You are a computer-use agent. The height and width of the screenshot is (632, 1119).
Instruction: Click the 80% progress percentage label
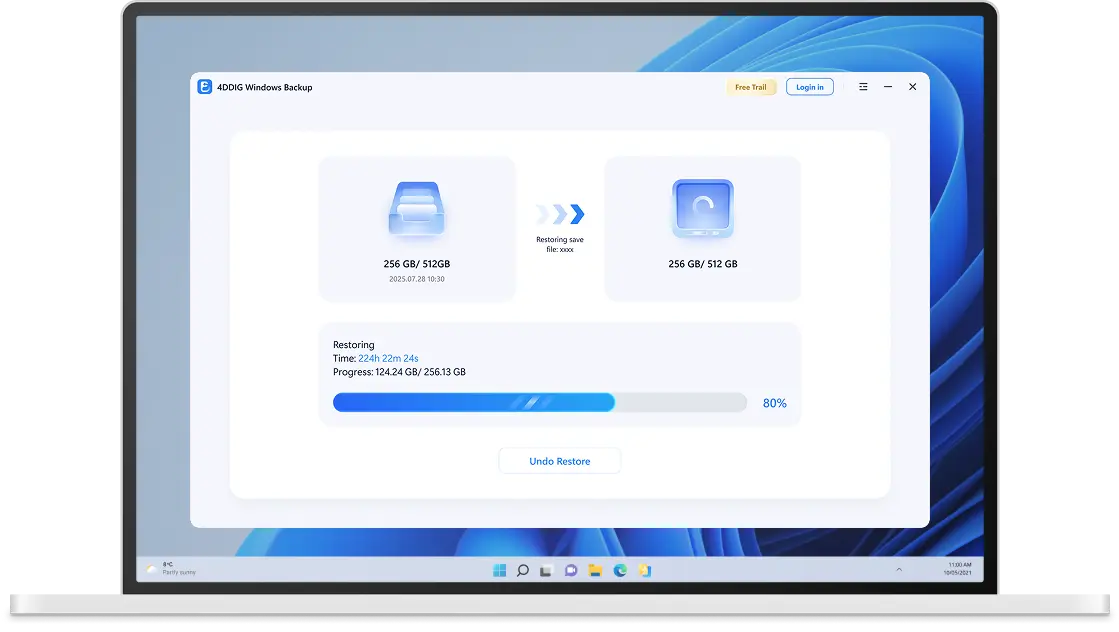[774, 403]
